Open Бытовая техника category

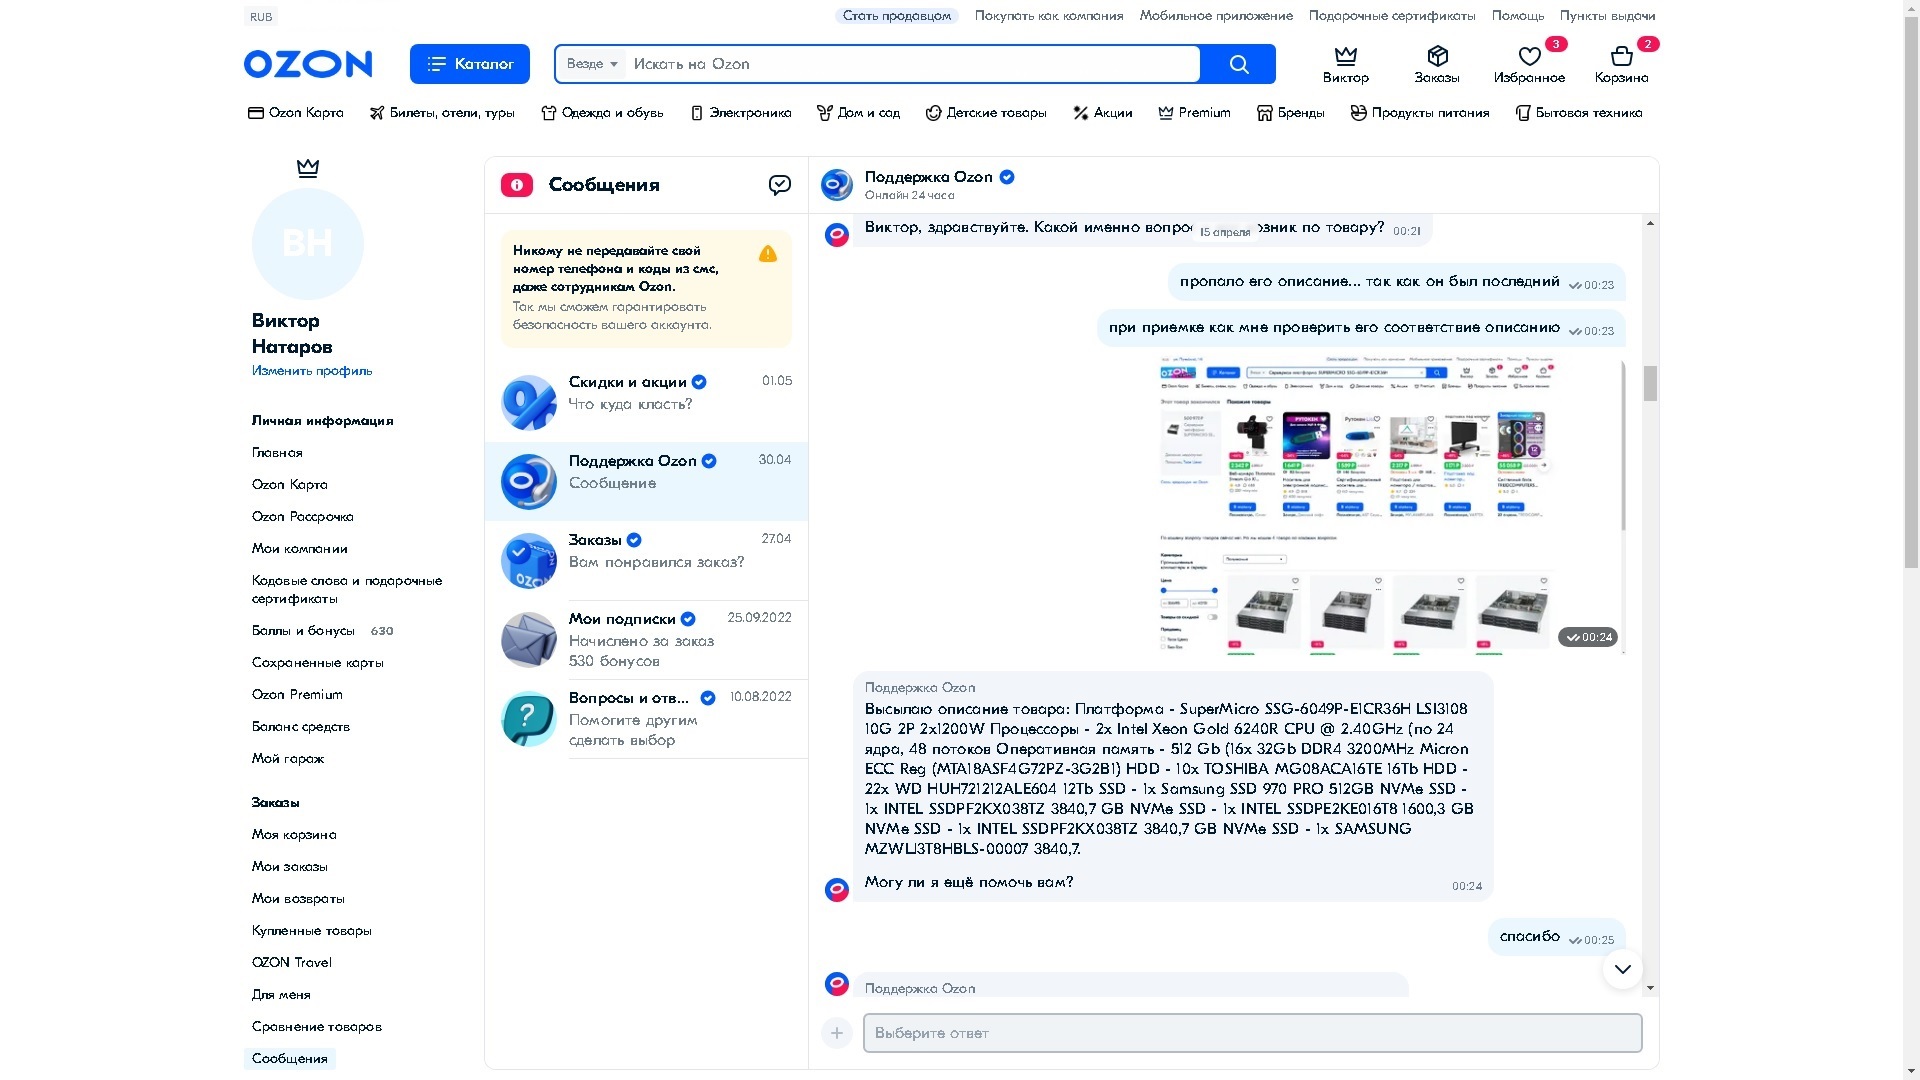click(x=1579, y=113)
